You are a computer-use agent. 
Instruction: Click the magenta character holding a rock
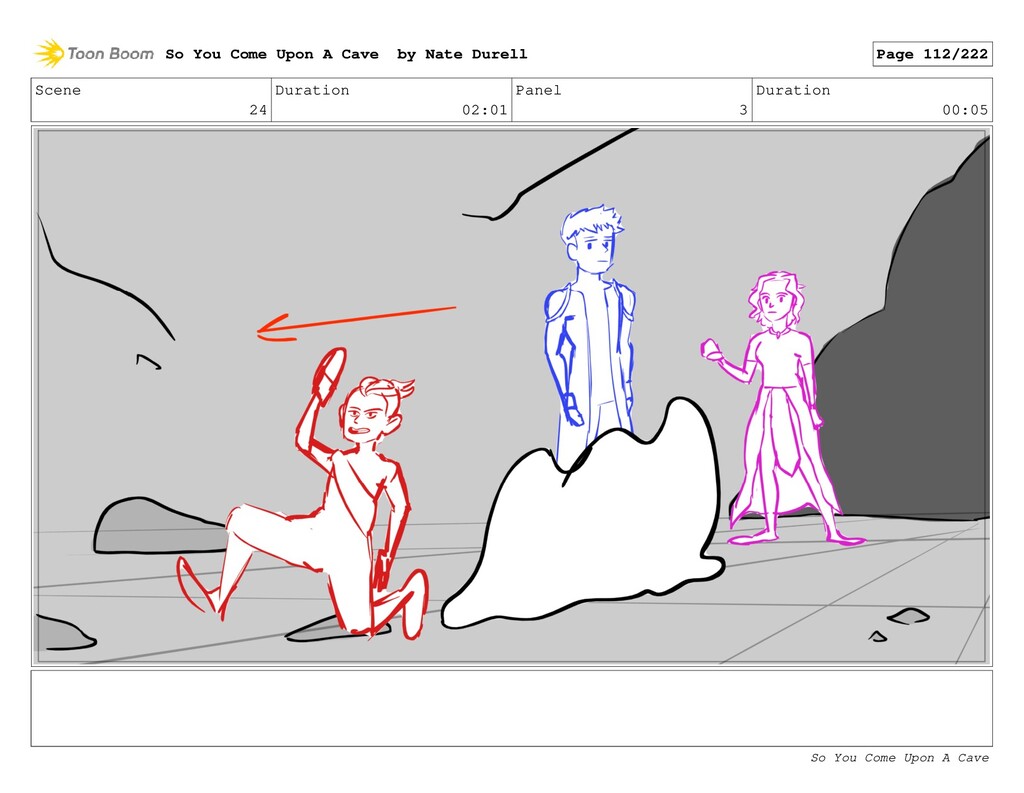[x=780, y=408]
